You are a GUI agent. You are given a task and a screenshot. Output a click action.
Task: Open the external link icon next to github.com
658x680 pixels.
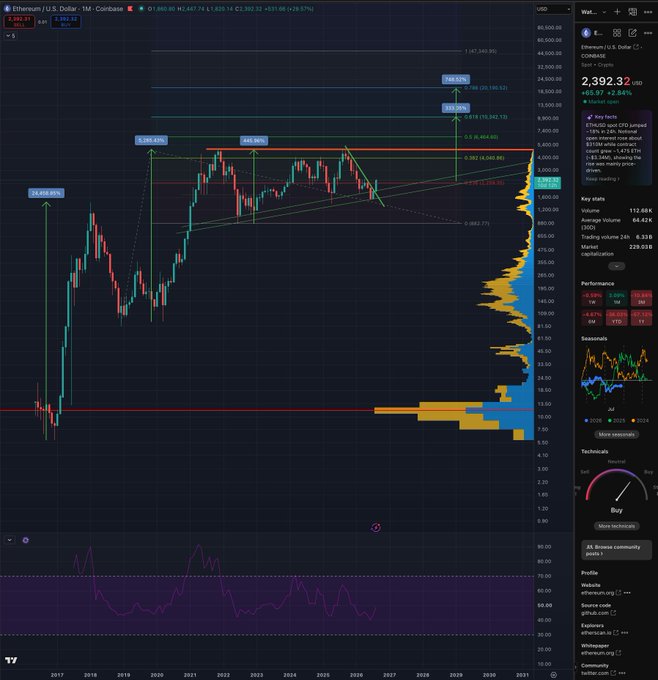[613, 613]
